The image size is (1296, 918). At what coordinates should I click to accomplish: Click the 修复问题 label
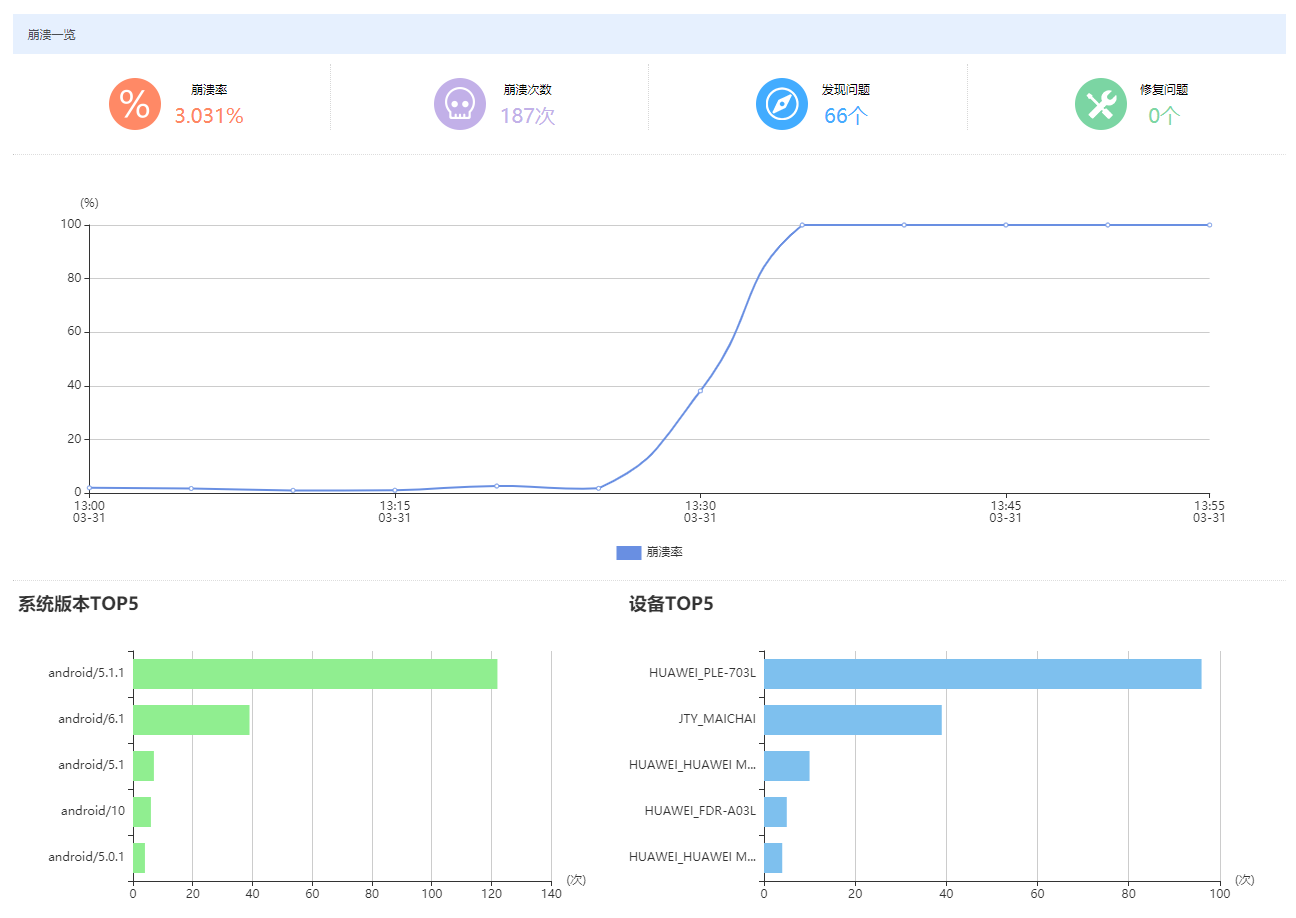pos(1164,90)
